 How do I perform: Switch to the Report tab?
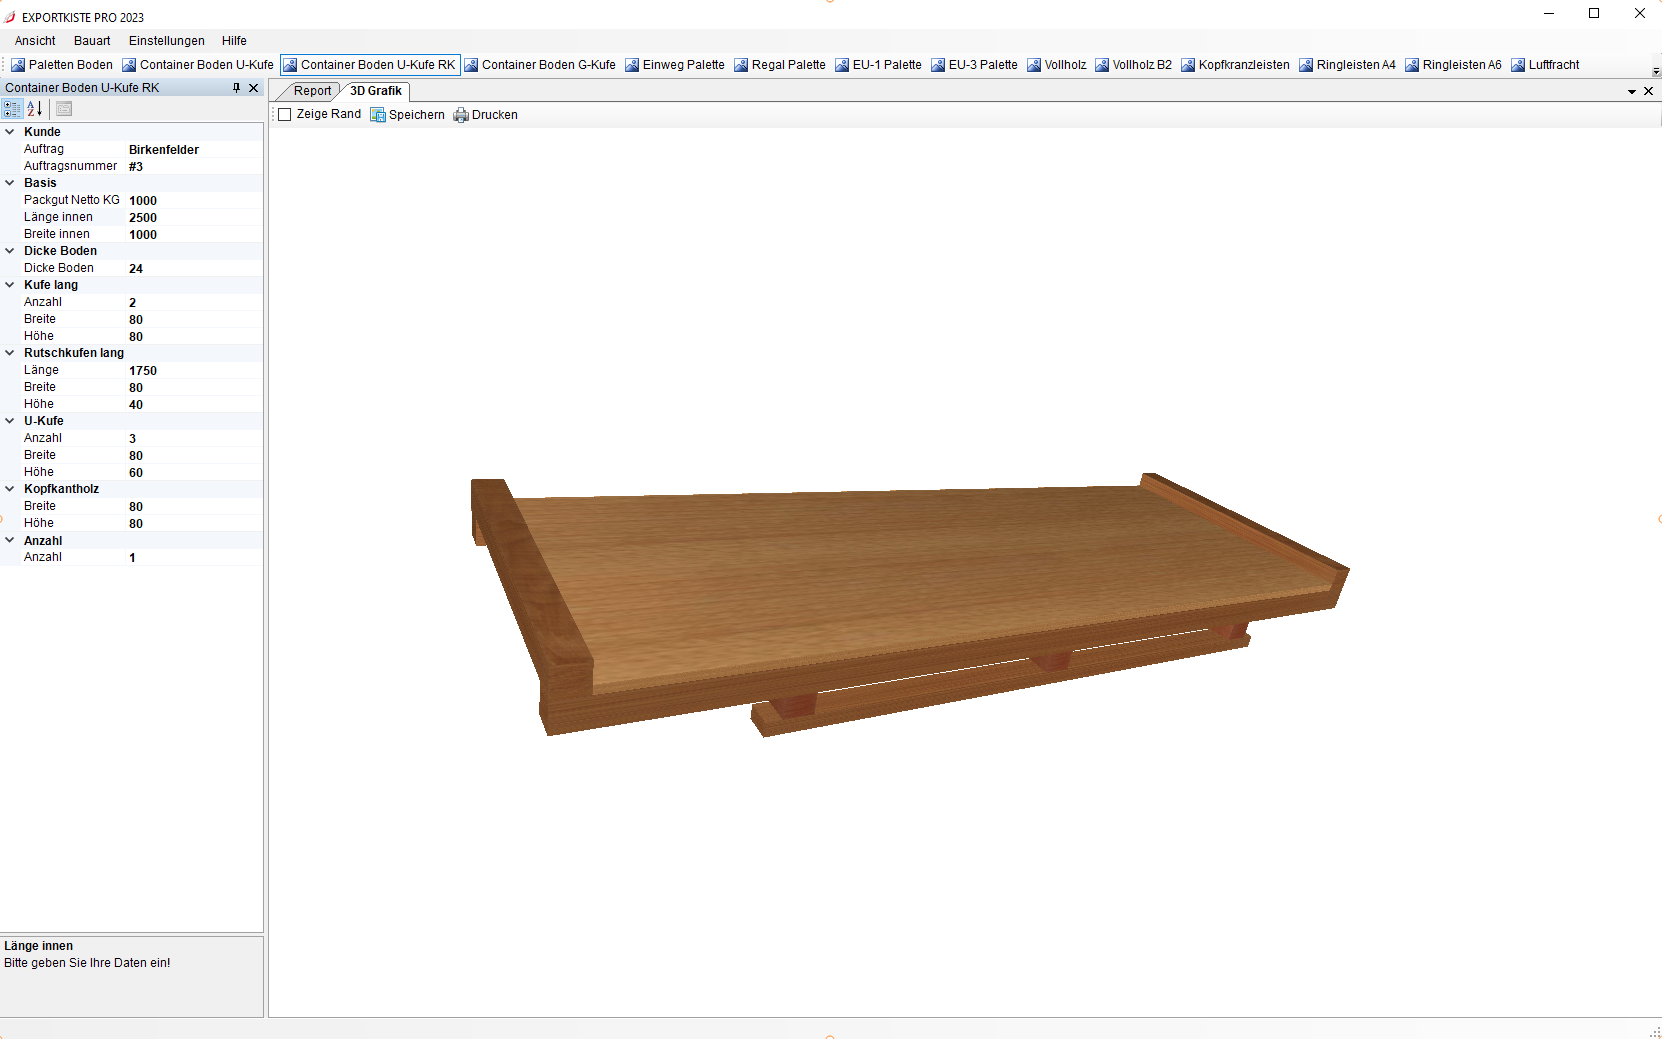pyautogui.click(x=312, y=91)
